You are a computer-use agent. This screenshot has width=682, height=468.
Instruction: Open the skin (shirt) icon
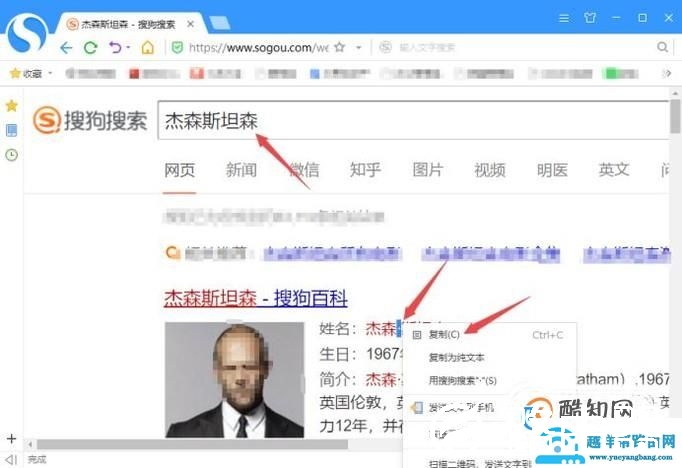590,18
